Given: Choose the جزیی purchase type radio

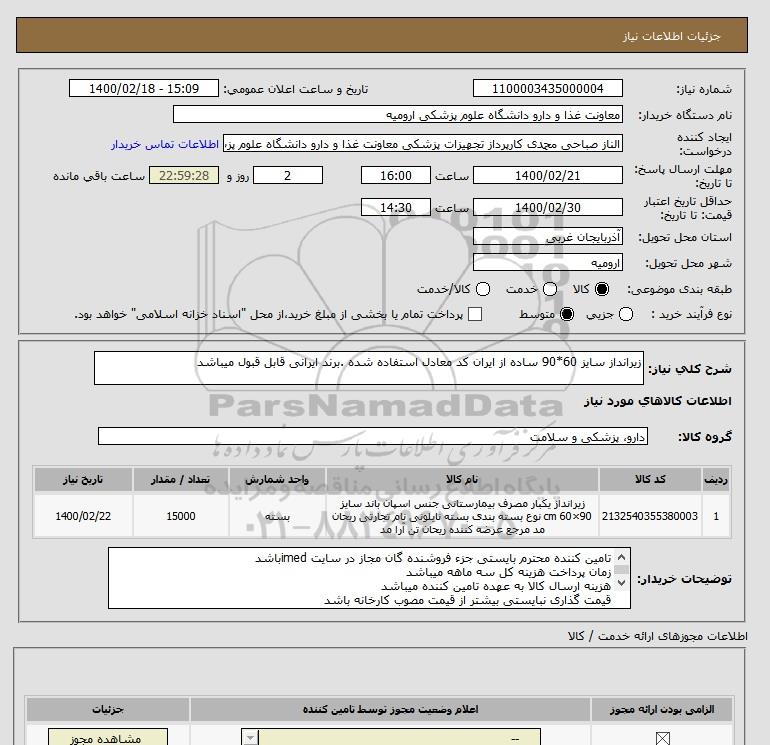Looking at the screenshot, I should (x=626, y=314).
